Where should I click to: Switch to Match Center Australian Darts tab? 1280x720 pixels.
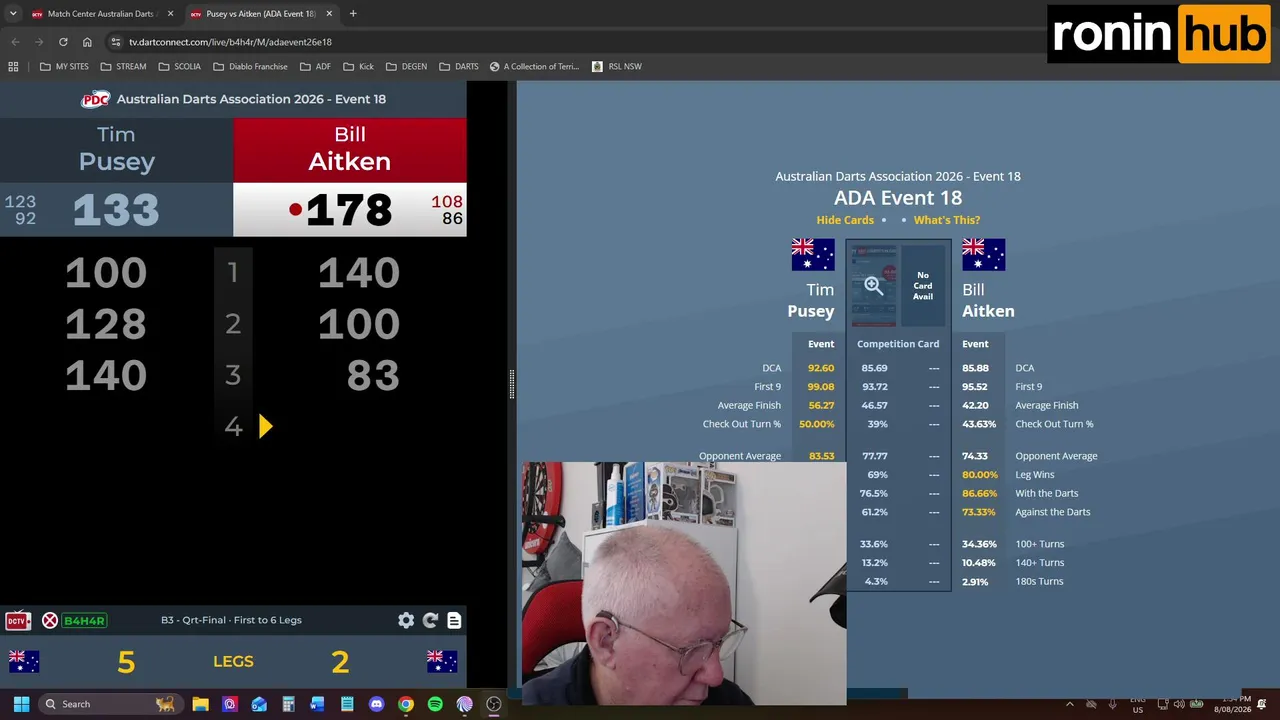[102, 14]
